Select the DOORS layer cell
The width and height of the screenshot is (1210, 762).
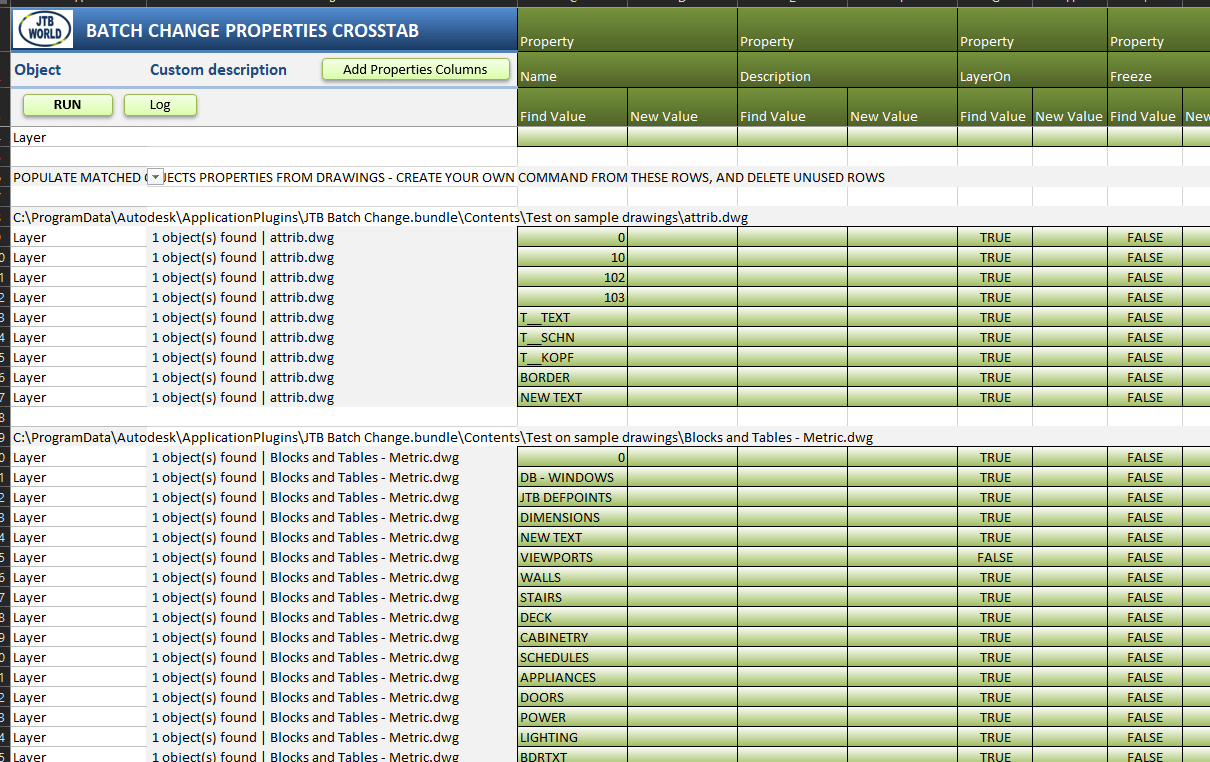pyautogui.click(x=572, y=697)
